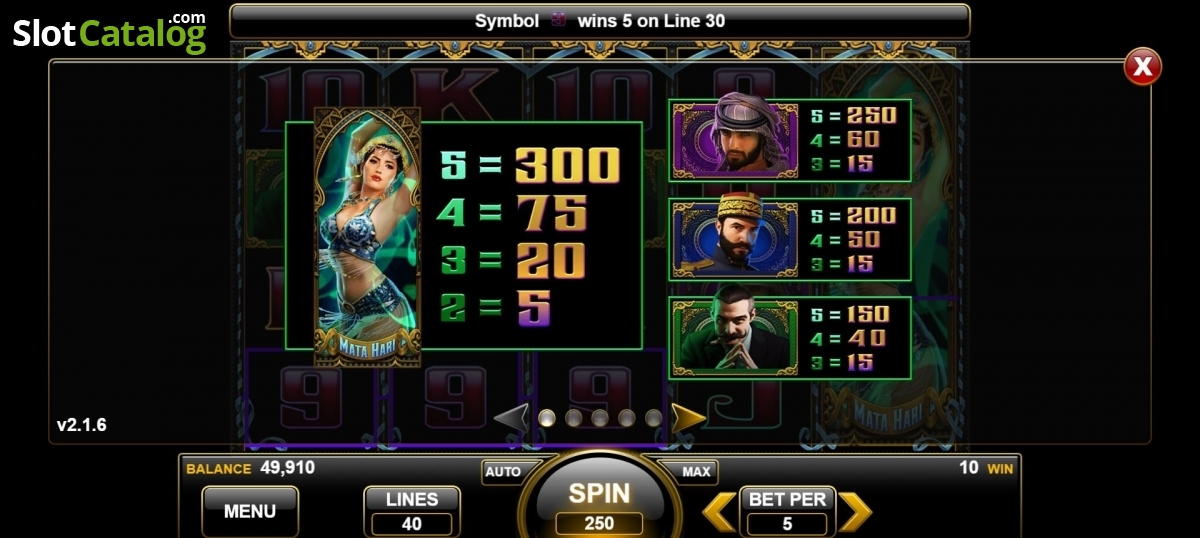Screen dimensions: 1200x538
Task: Click the turbaned man symbol icon
Action: coord(738,140)
